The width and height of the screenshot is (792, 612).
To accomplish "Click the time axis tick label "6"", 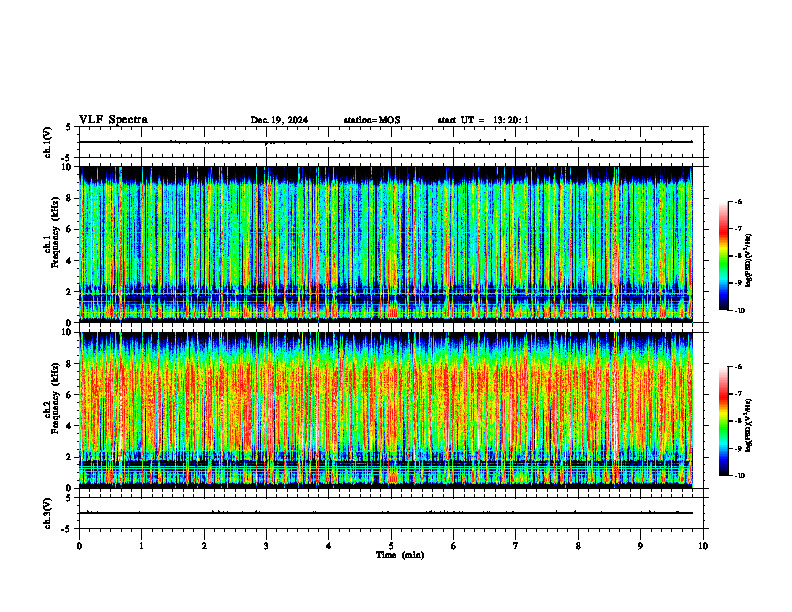I will (453, 546).
